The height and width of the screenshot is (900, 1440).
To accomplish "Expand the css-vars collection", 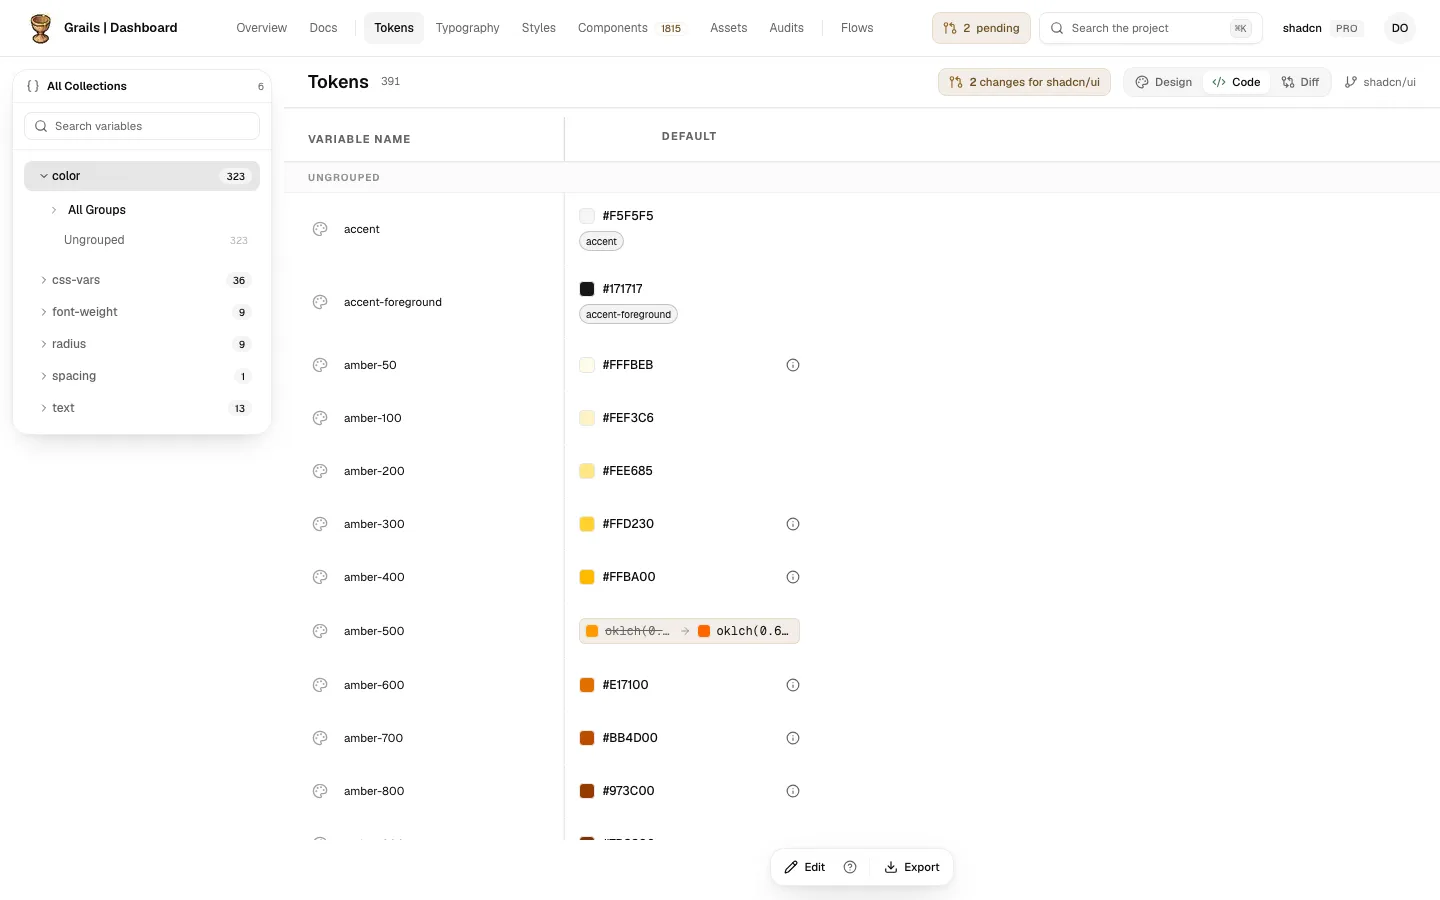I will point(44,280).
